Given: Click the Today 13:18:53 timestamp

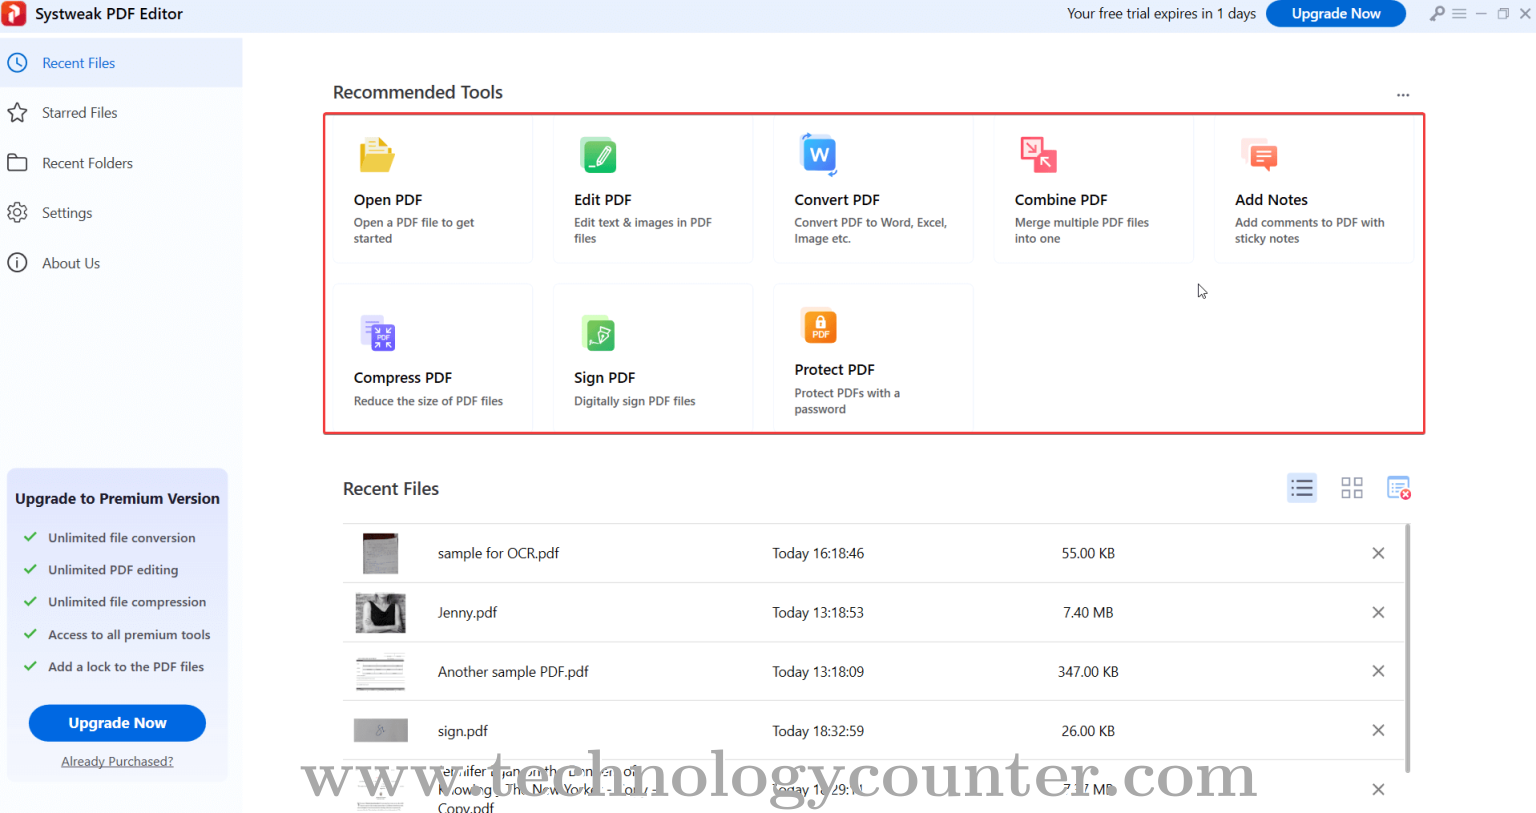Looking at the screenshot, I should pos(818,613).
